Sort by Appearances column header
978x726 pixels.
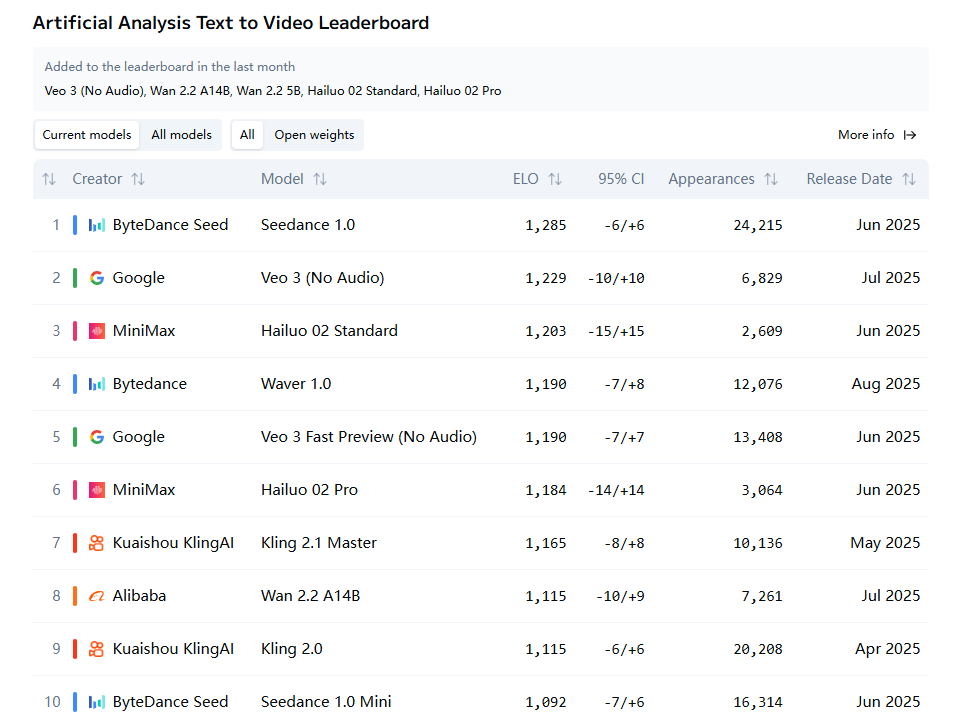tap(711, 179)
